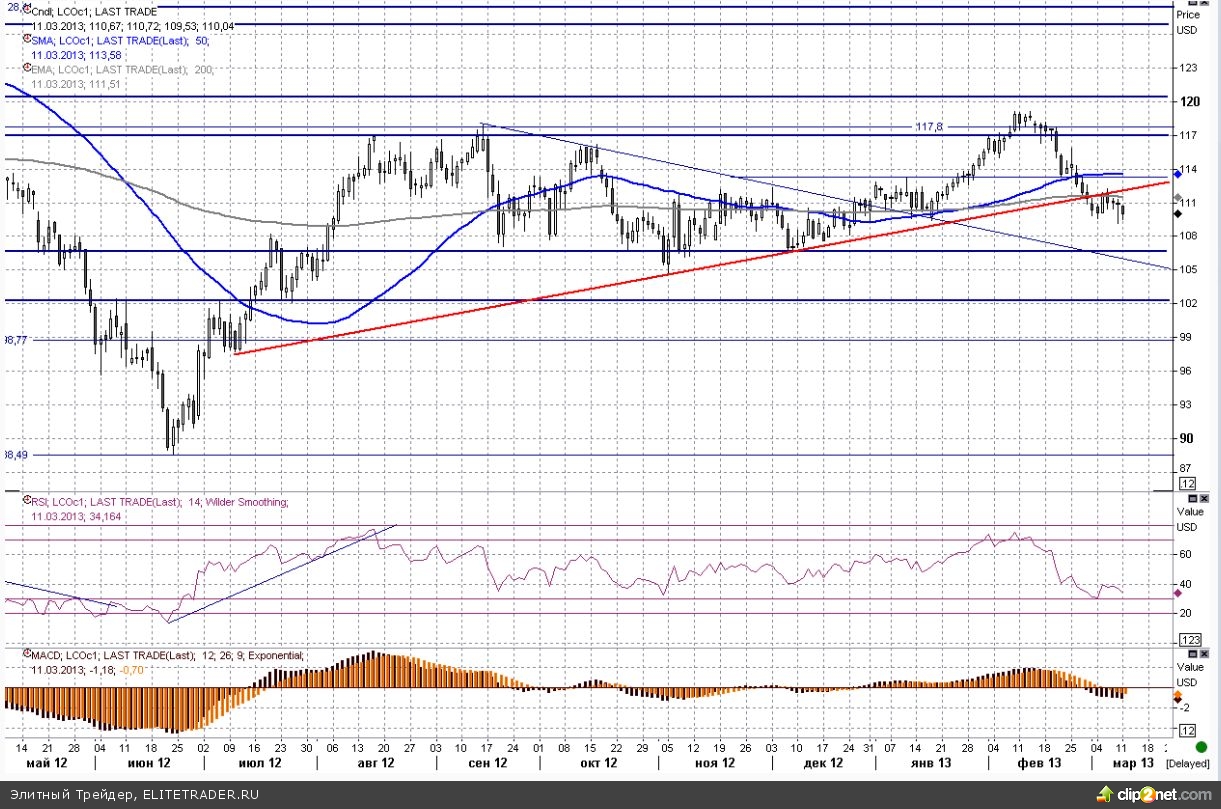Viewport: 1221px width, 809px height.
Task: Click the blue SMA diamond price marker
Action: [1177, 174]
